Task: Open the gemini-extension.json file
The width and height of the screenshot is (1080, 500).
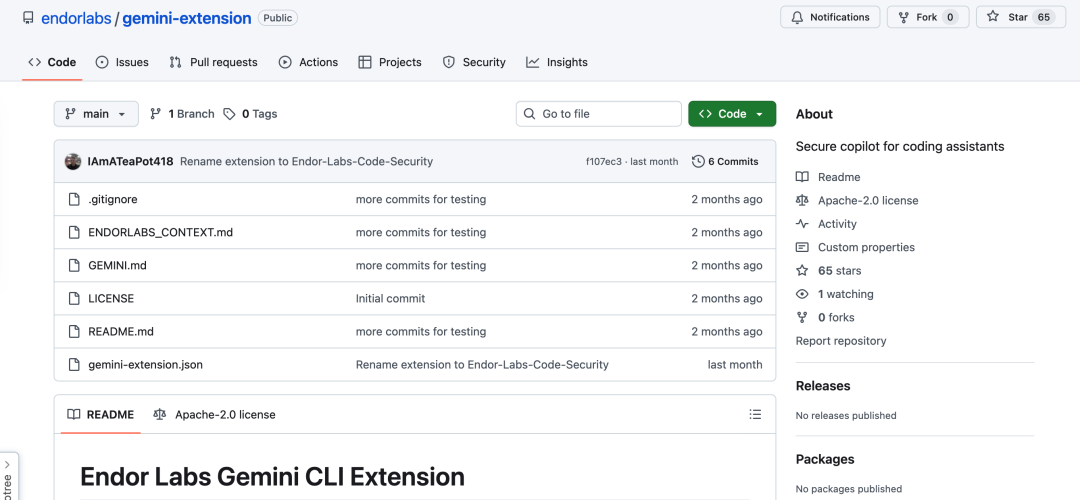Action: (145, 365)
